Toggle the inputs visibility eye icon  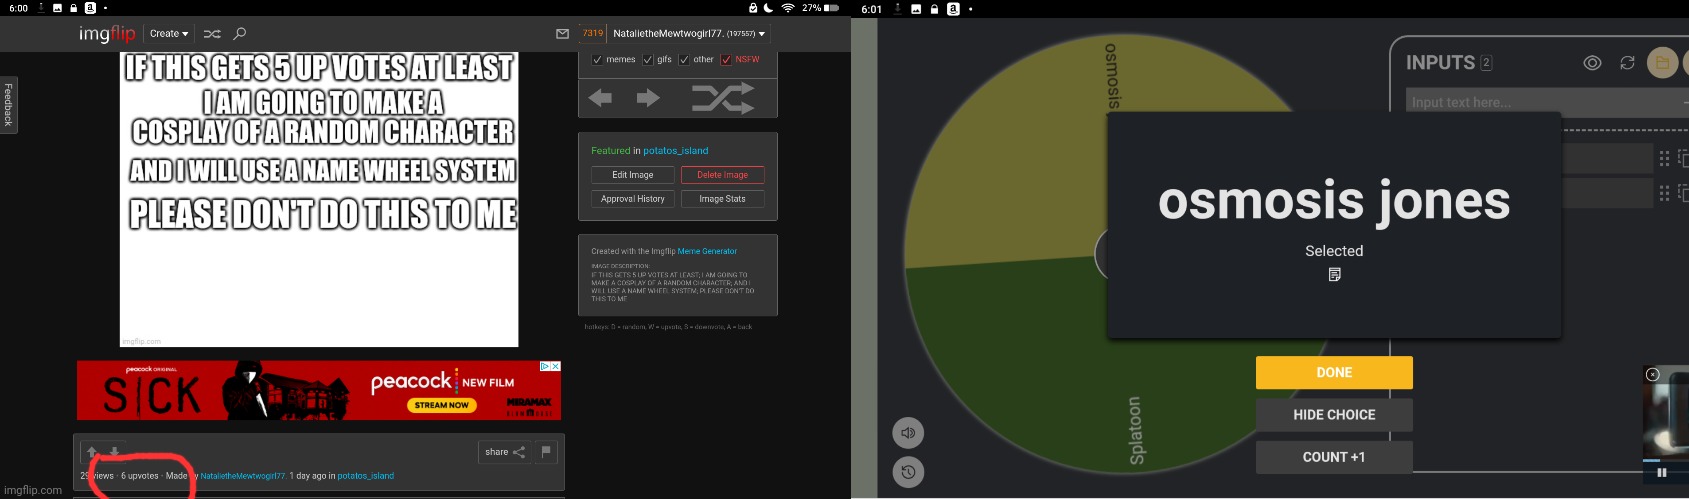coord(1592,63)
